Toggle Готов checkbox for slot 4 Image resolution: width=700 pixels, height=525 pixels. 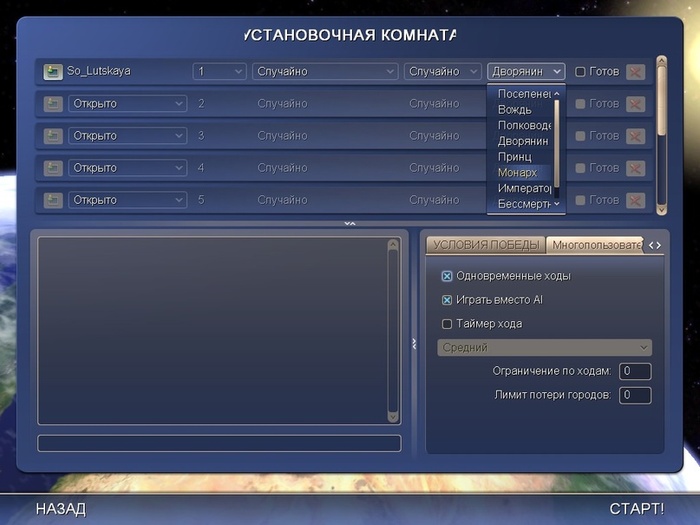[580, 168]
